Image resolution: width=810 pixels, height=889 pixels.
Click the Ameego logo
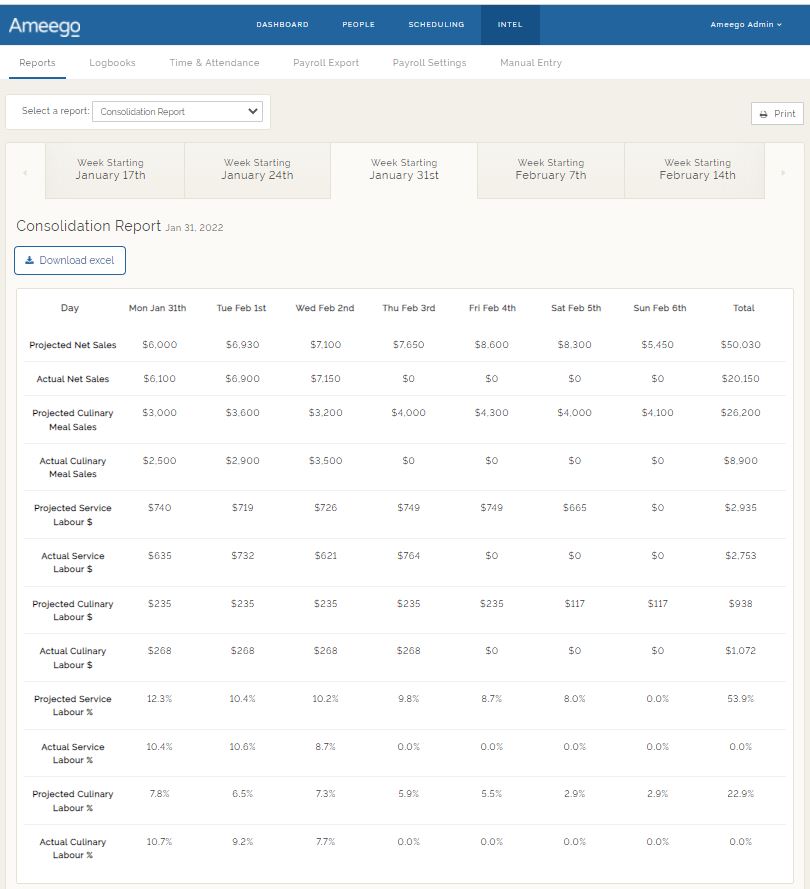pyautogui.click(x=44, y=26)
